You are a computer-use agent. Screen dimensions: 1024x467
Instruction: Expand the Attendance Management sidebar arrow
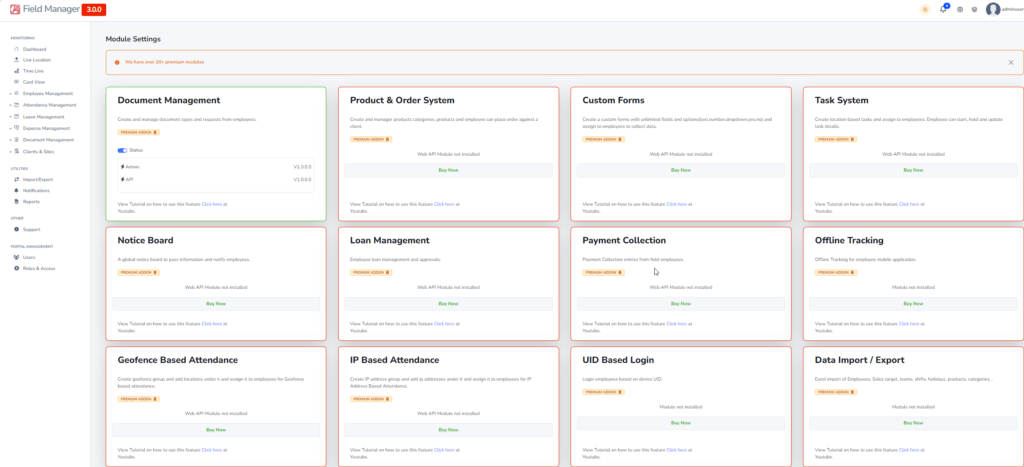pyautogui.click(x=11, y=105)
